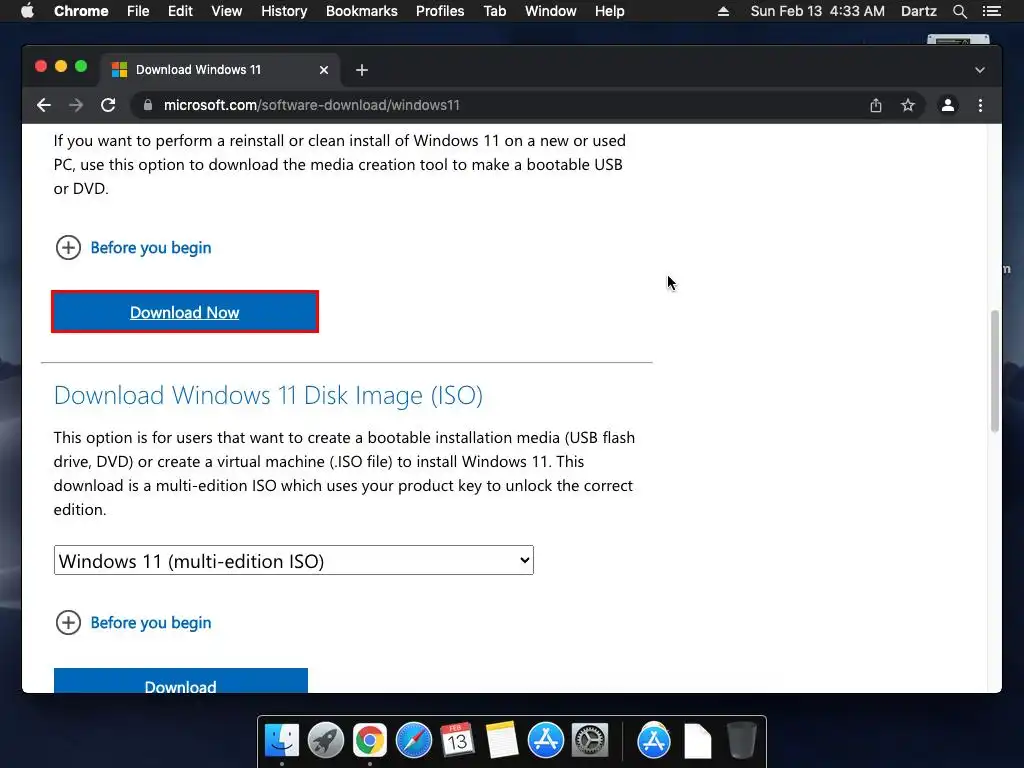This screenshot has height=768, width=1024.
Task: Open Notification Center list icon
Action: coord(991,11)
